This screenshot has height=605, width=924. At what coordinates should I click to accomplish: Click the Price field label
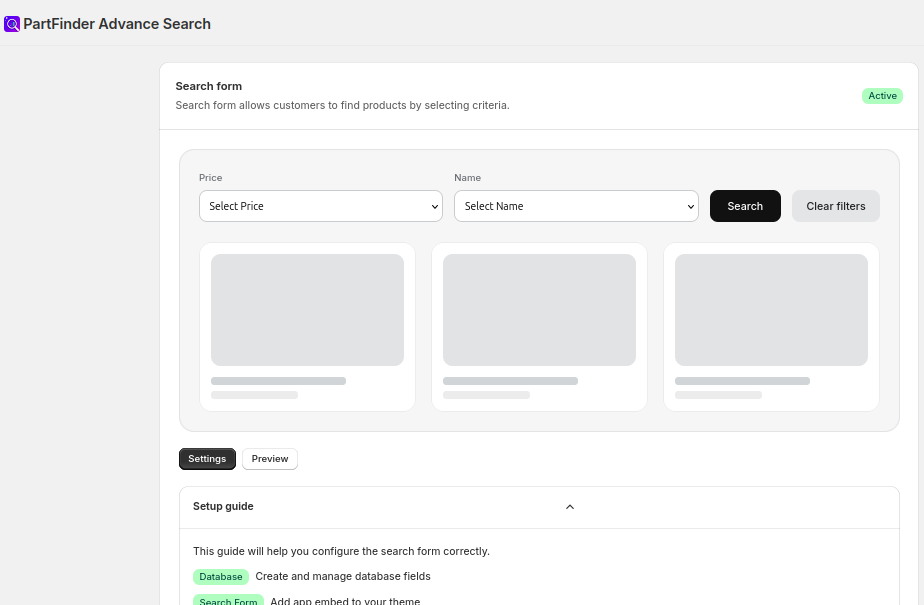[210, 178]
